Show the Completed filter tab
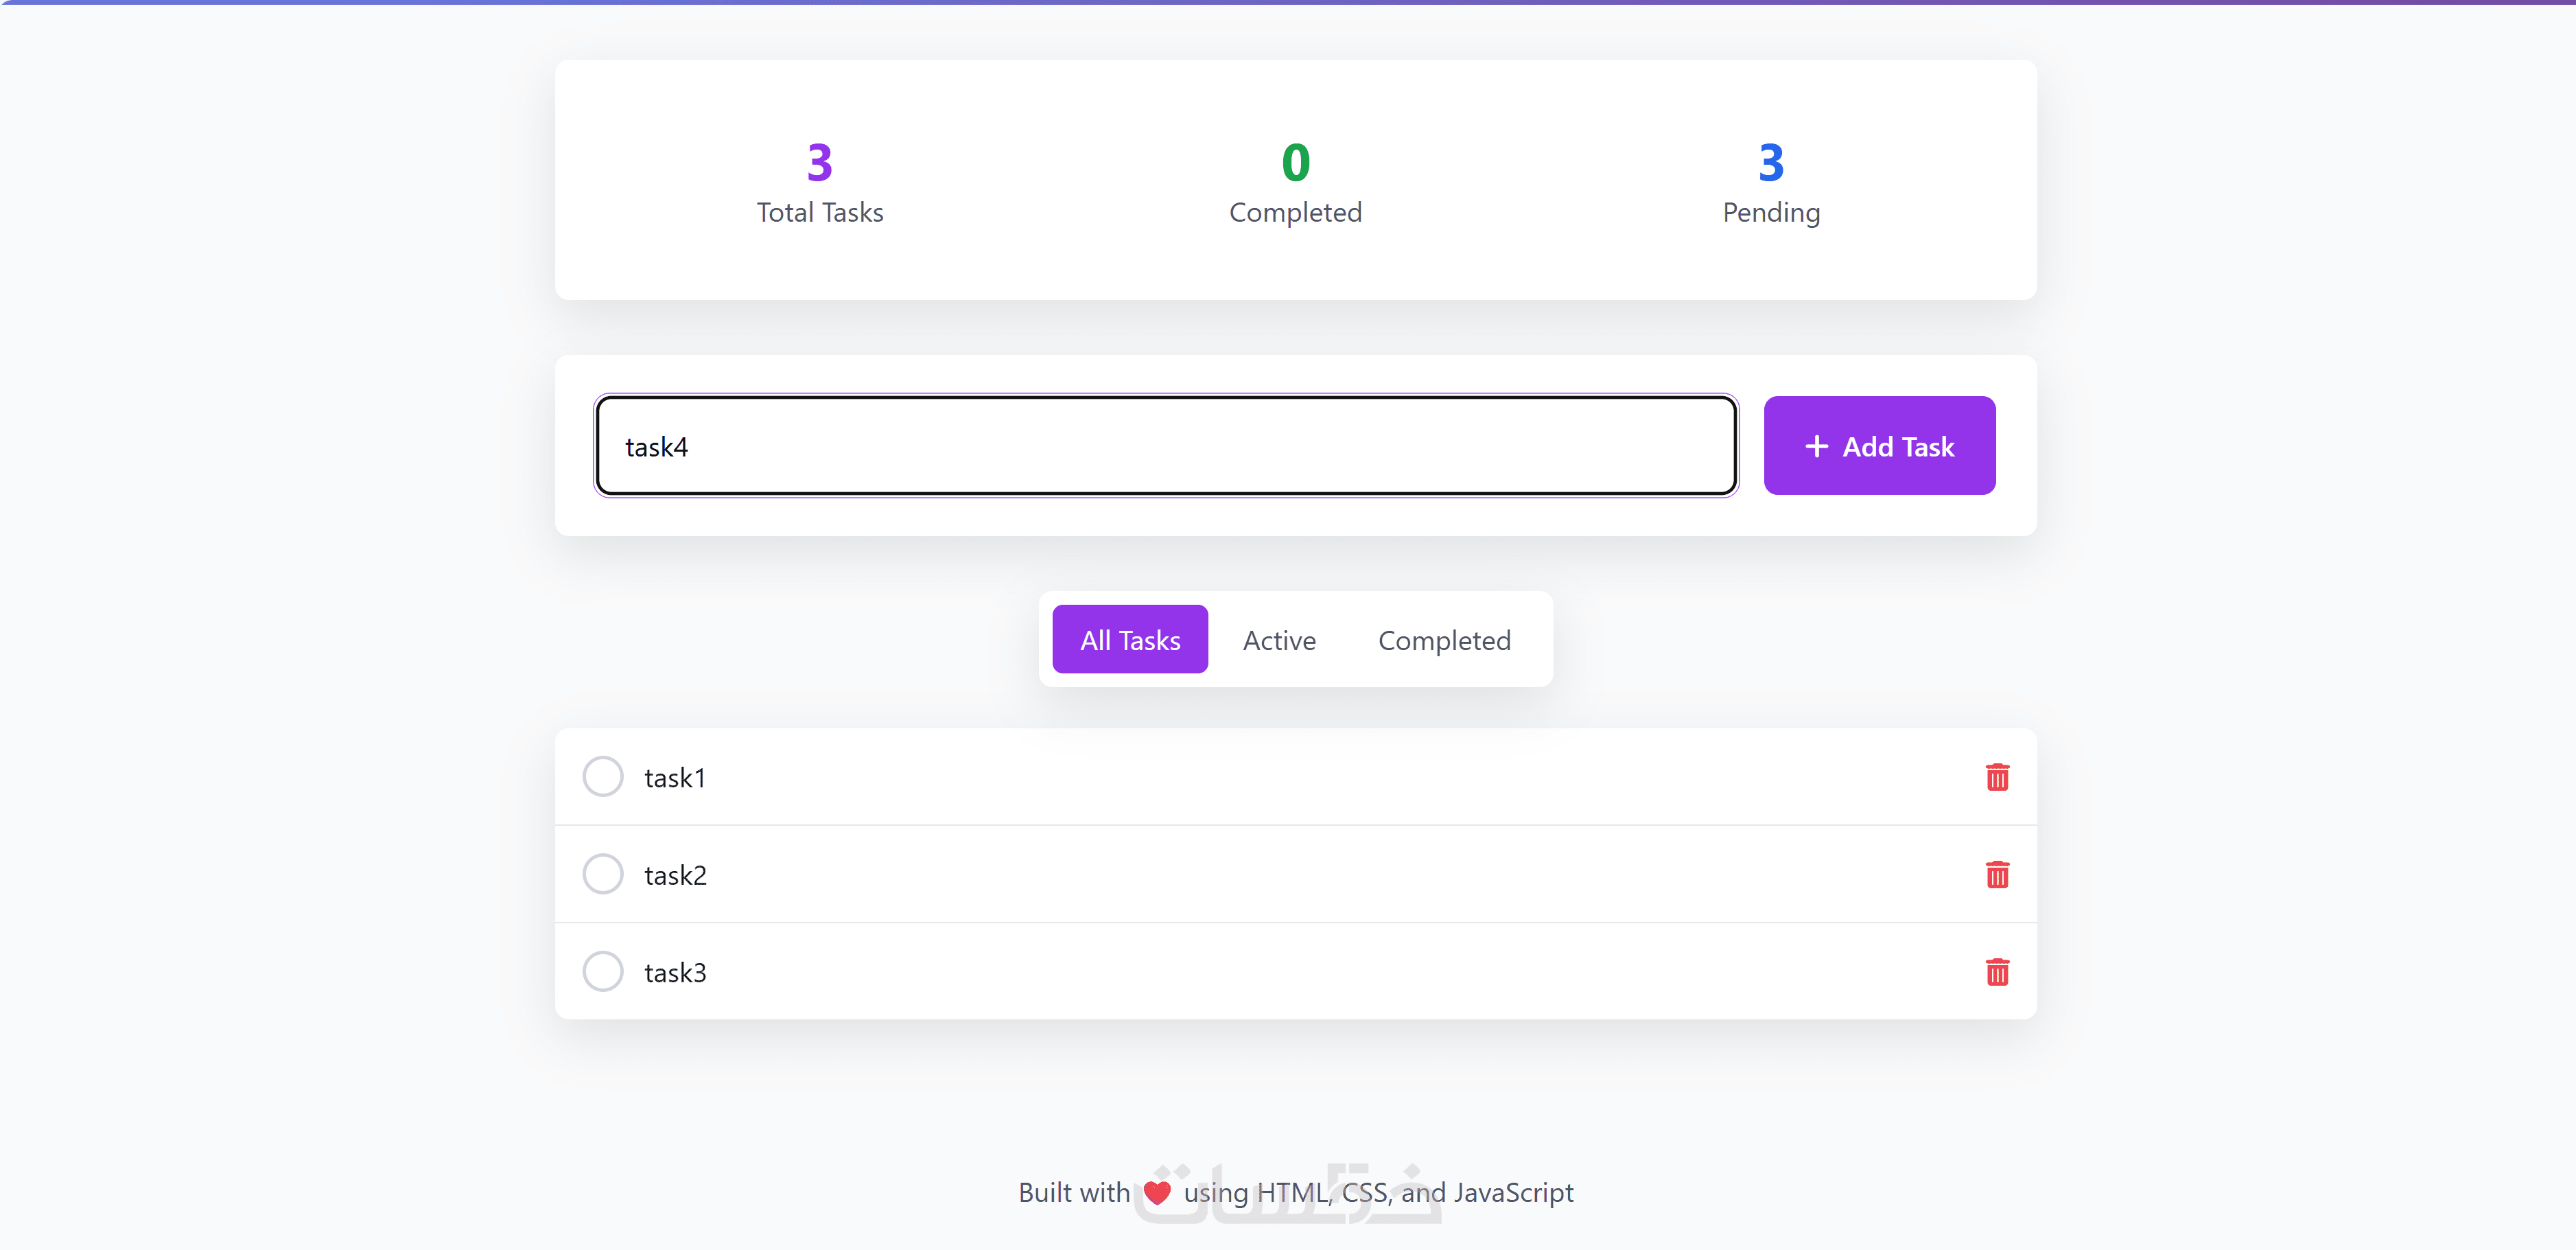 click(x=1443, y=640)
